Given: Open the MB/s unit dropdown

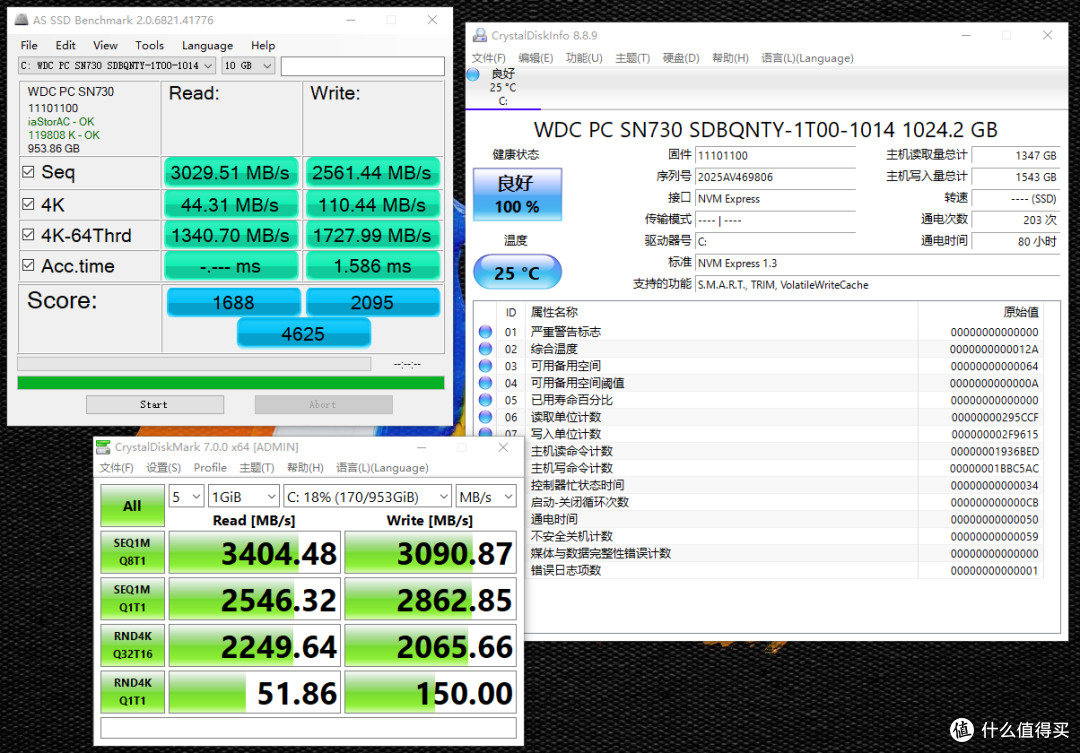Looking at the screenshot, I should coord(486,497).
